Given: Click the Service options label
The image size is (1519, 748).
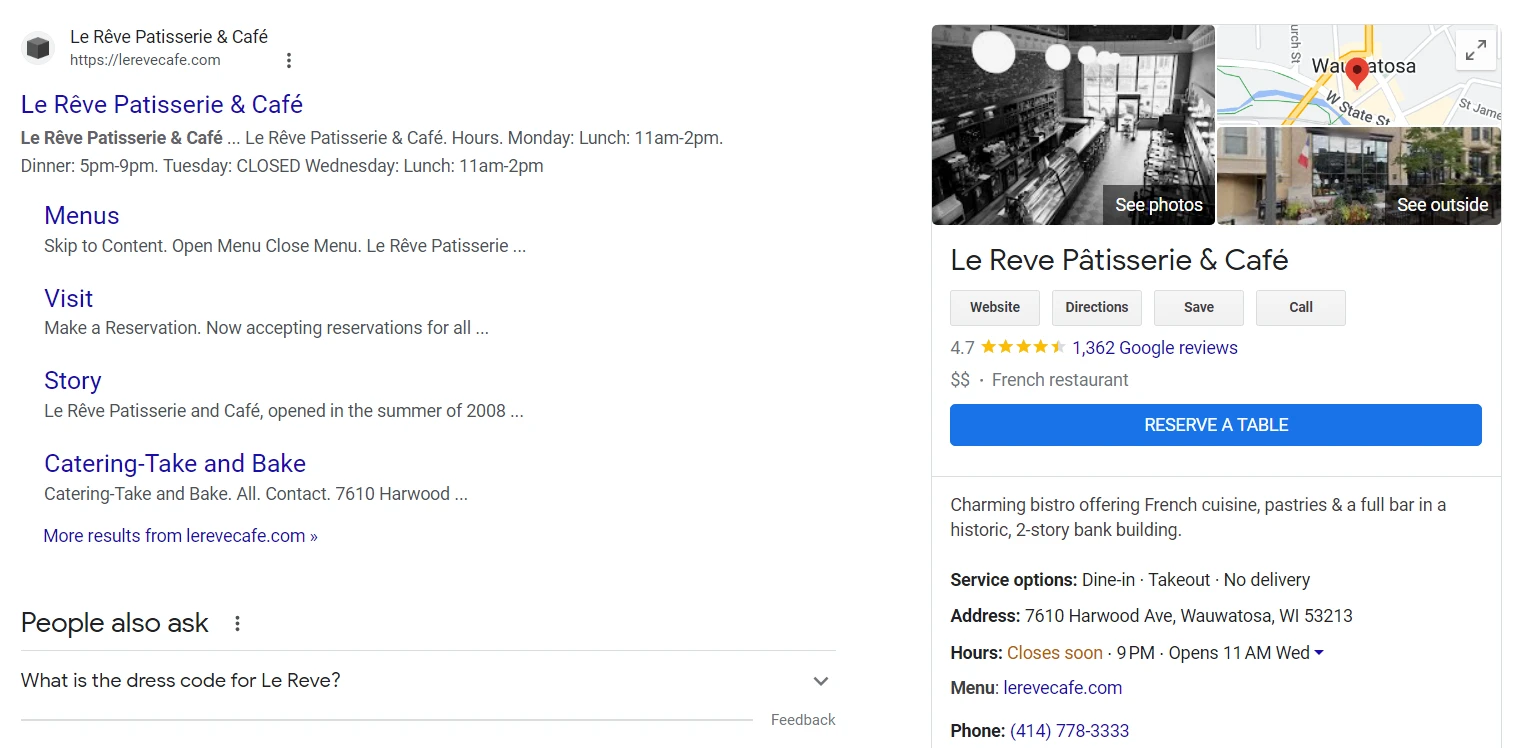Looking at the screenshot, I should click(x=1014, y=580).
